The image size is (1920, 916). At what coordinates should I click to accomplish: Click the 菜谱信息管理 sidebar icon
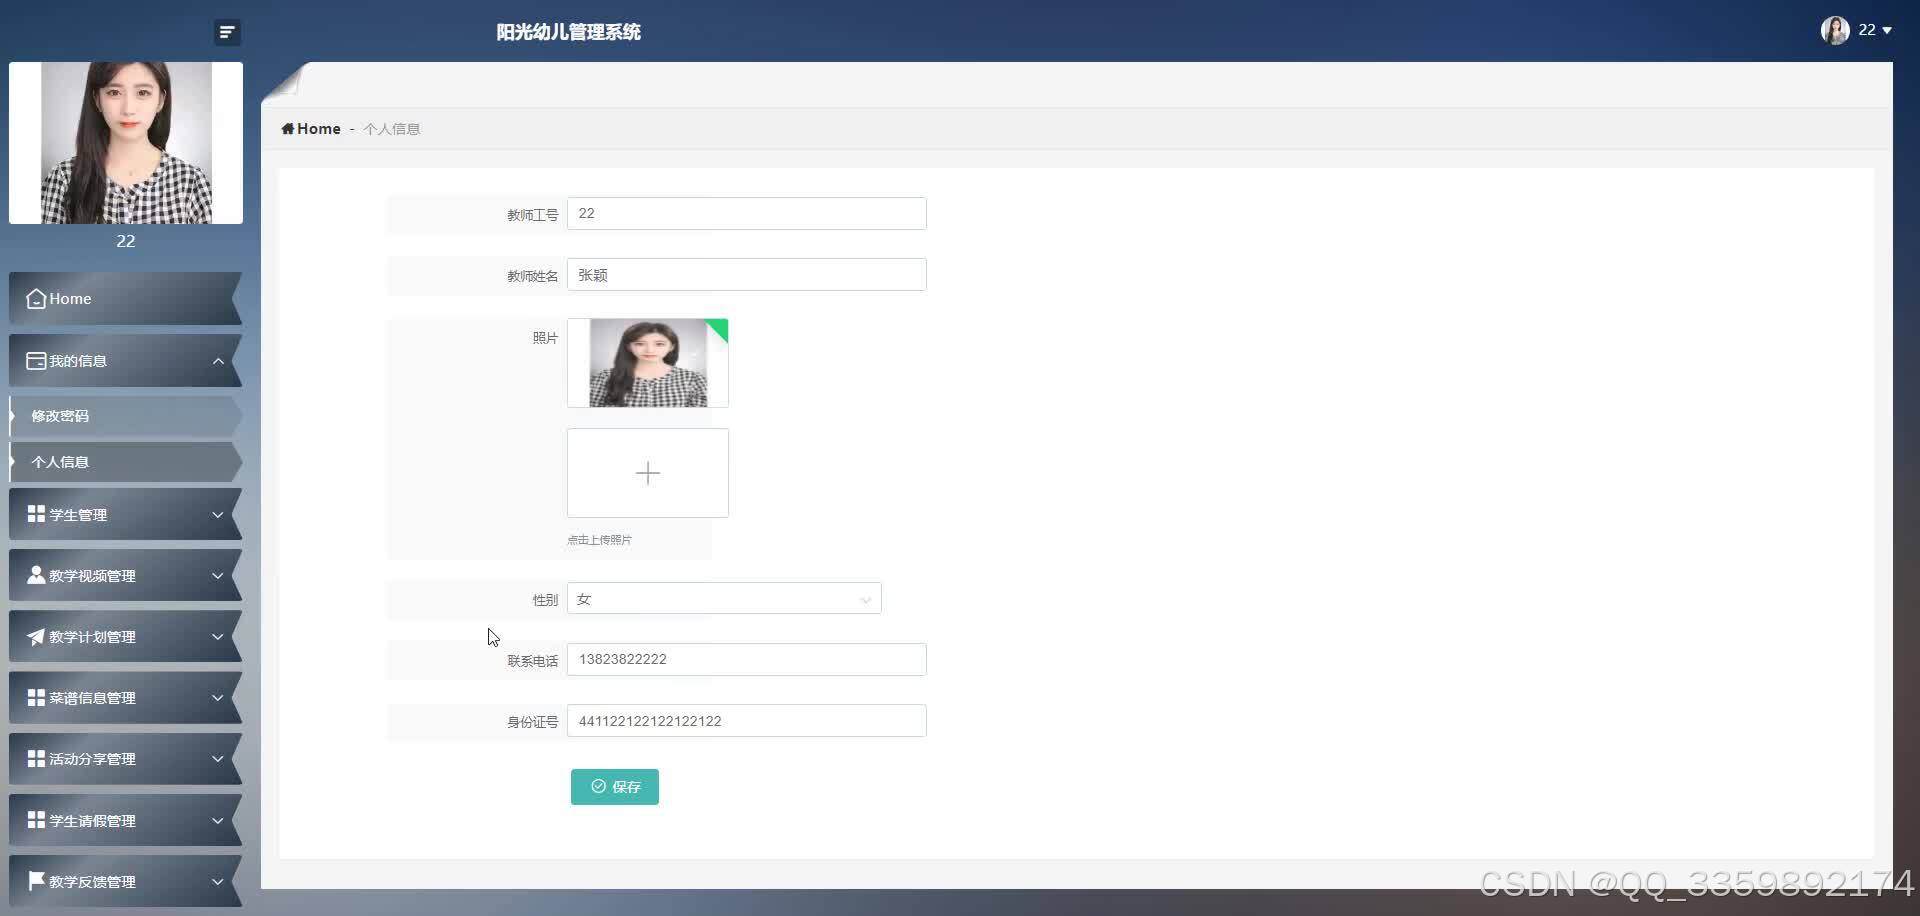[x=35, y=697]
